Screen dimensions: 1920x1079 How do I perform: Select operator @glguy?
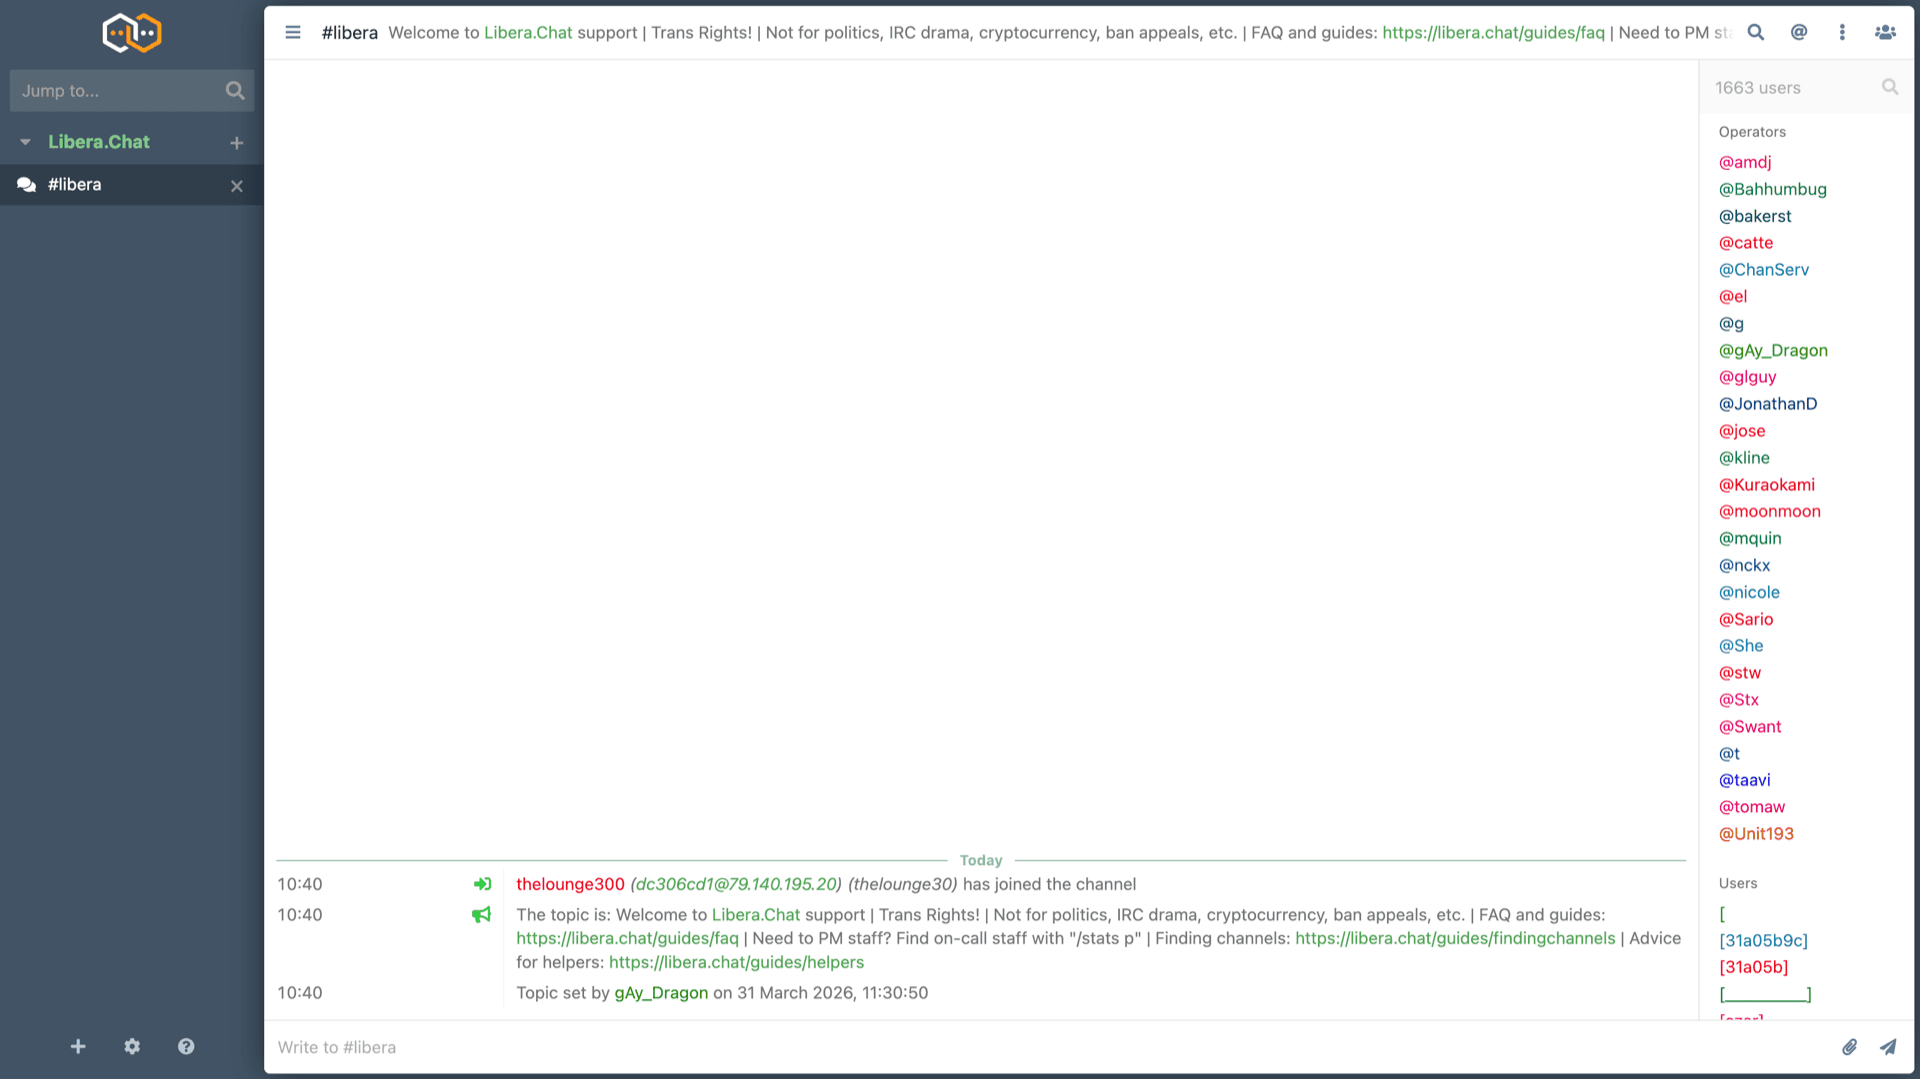tap(1747, 377)
